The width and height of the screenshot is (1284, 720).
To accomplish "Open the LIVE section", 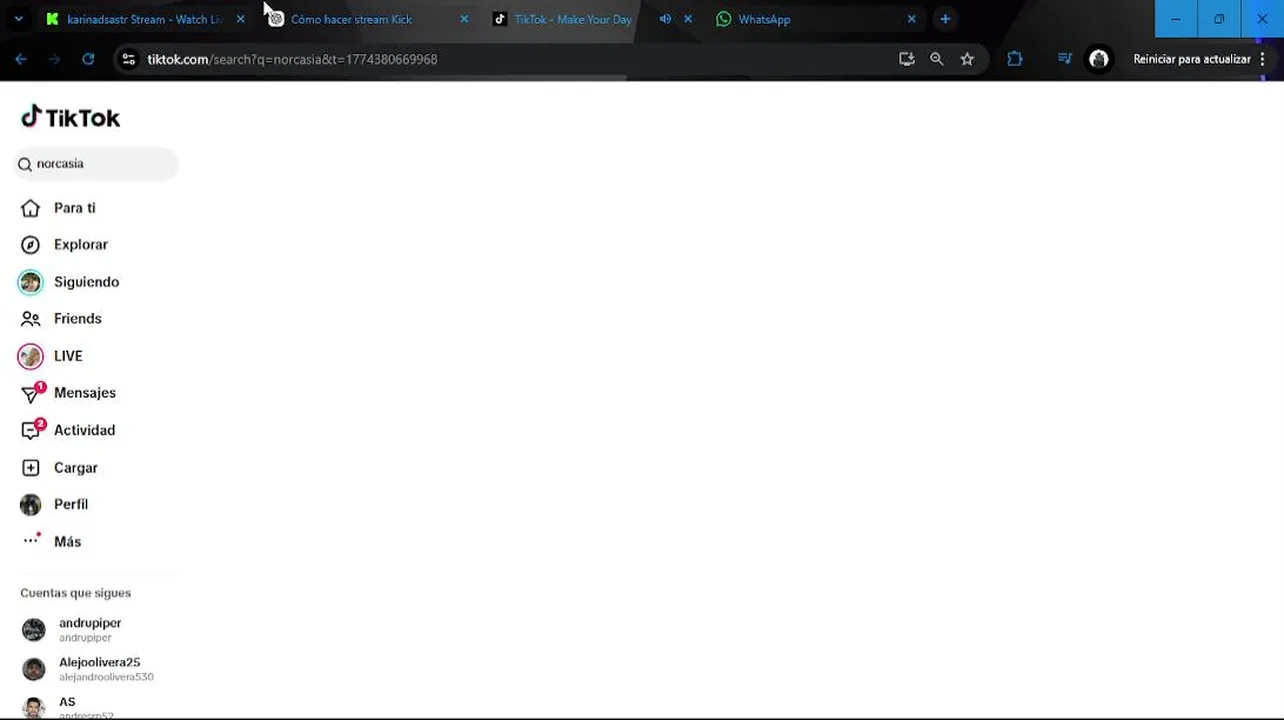I will 68,356.
